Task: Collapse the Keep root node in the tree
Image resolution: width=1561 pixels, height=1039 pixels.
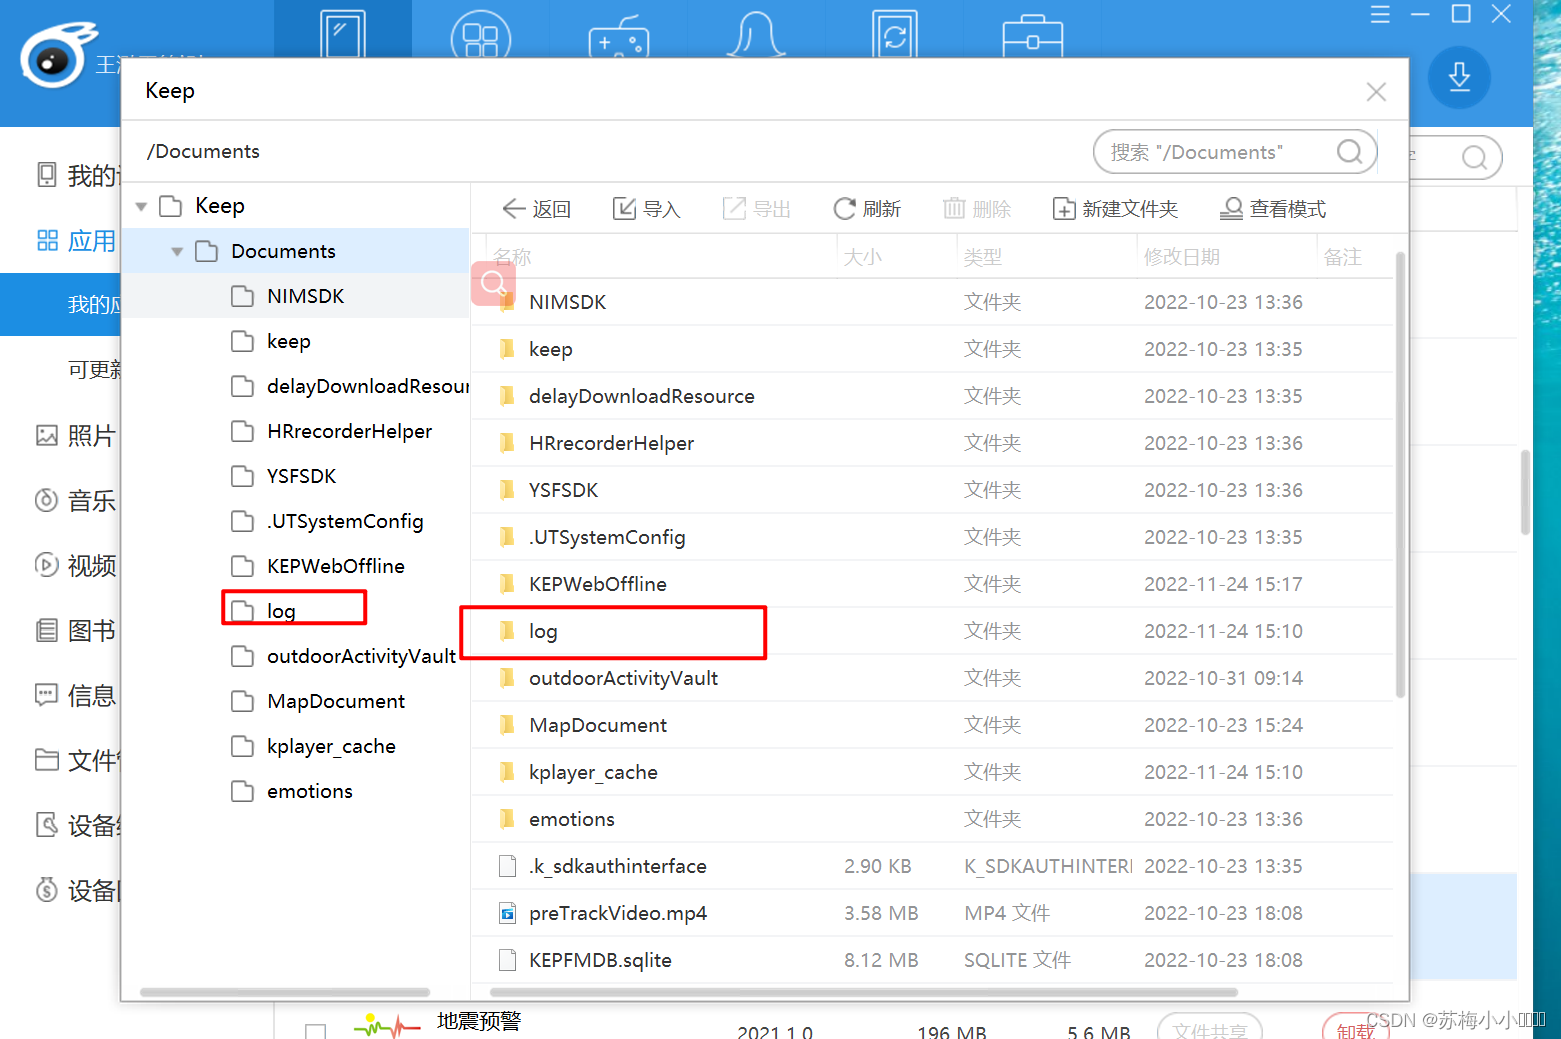Action: coord(142,207)
